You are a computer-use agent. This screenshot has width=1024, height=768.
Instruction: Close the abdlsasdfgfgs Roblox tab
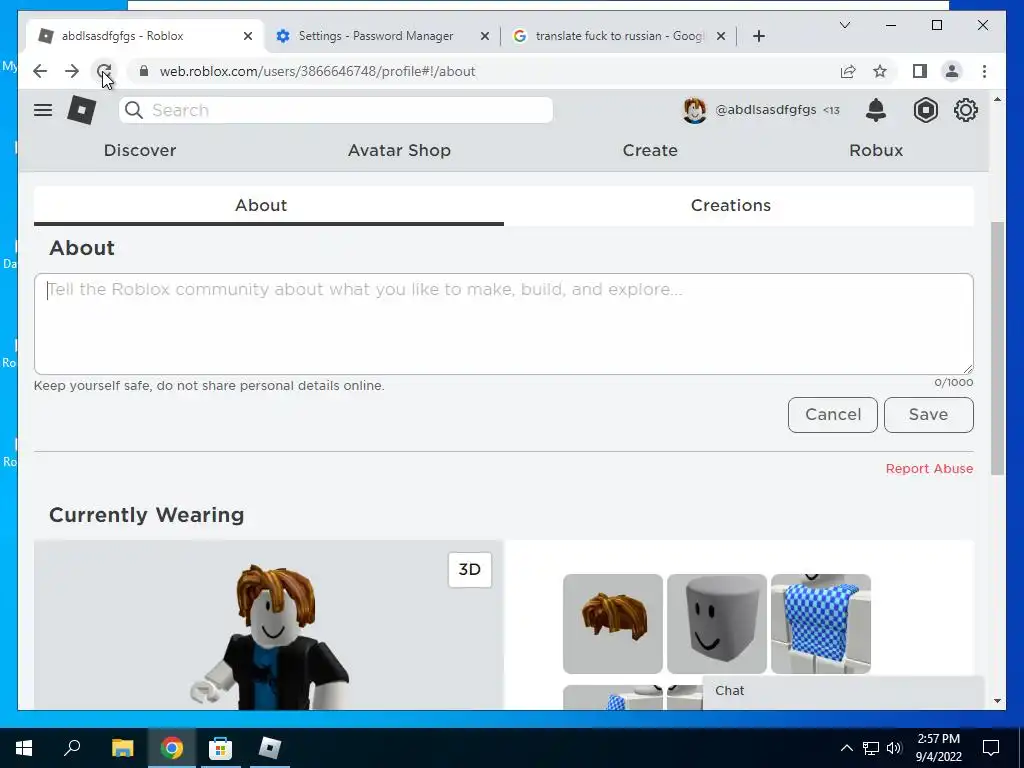[248, 36]
